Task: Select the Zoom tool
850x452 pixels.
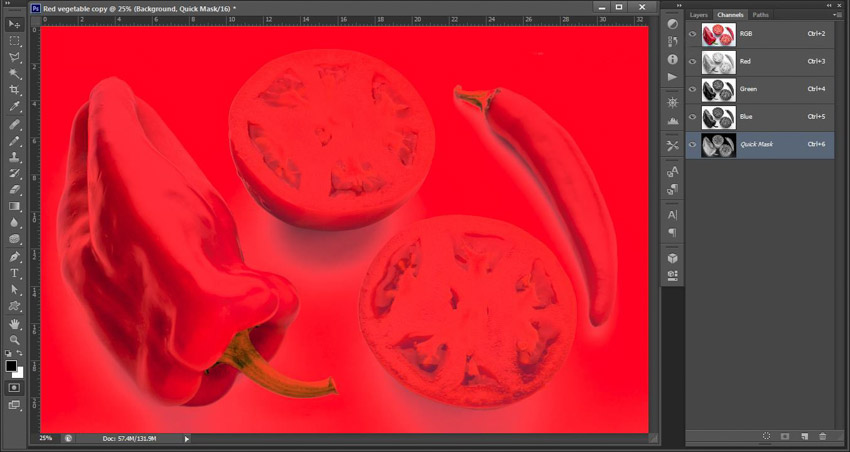Action: click(x=15, y=340)
